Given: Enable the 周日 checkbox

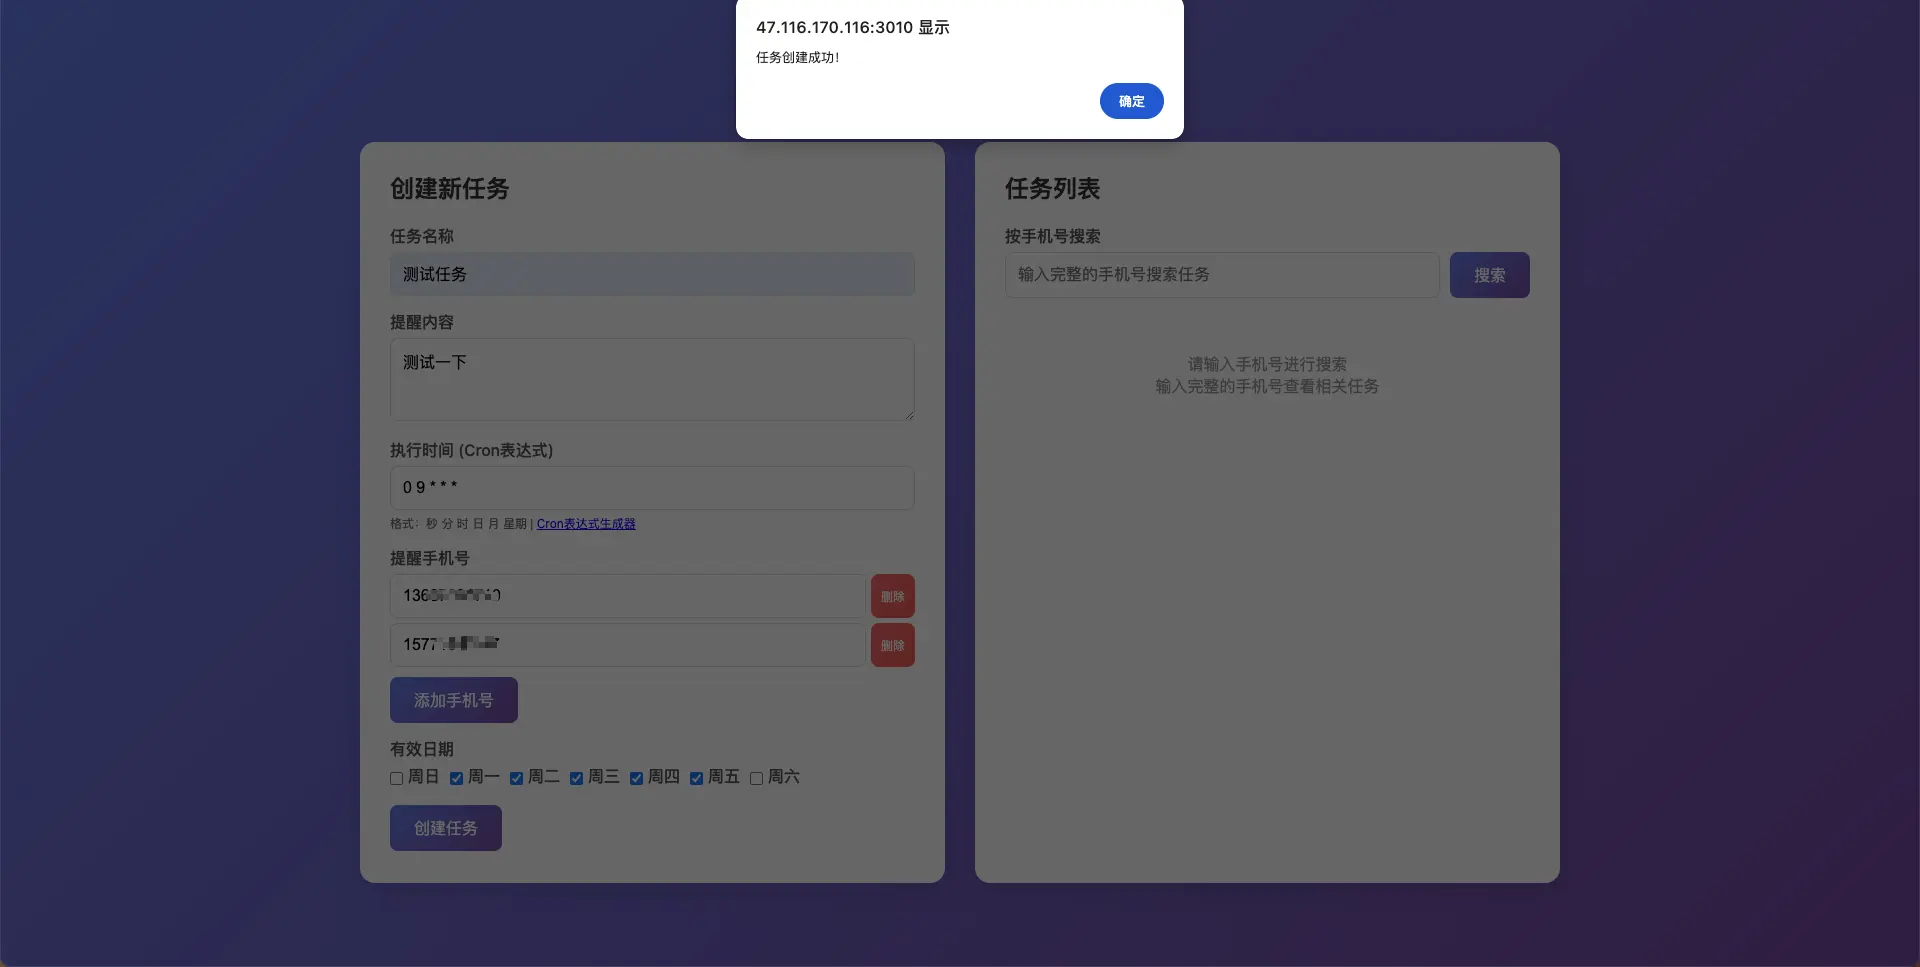Looking at the screenshot, I should pyautogui.click(x=397, y=778).
